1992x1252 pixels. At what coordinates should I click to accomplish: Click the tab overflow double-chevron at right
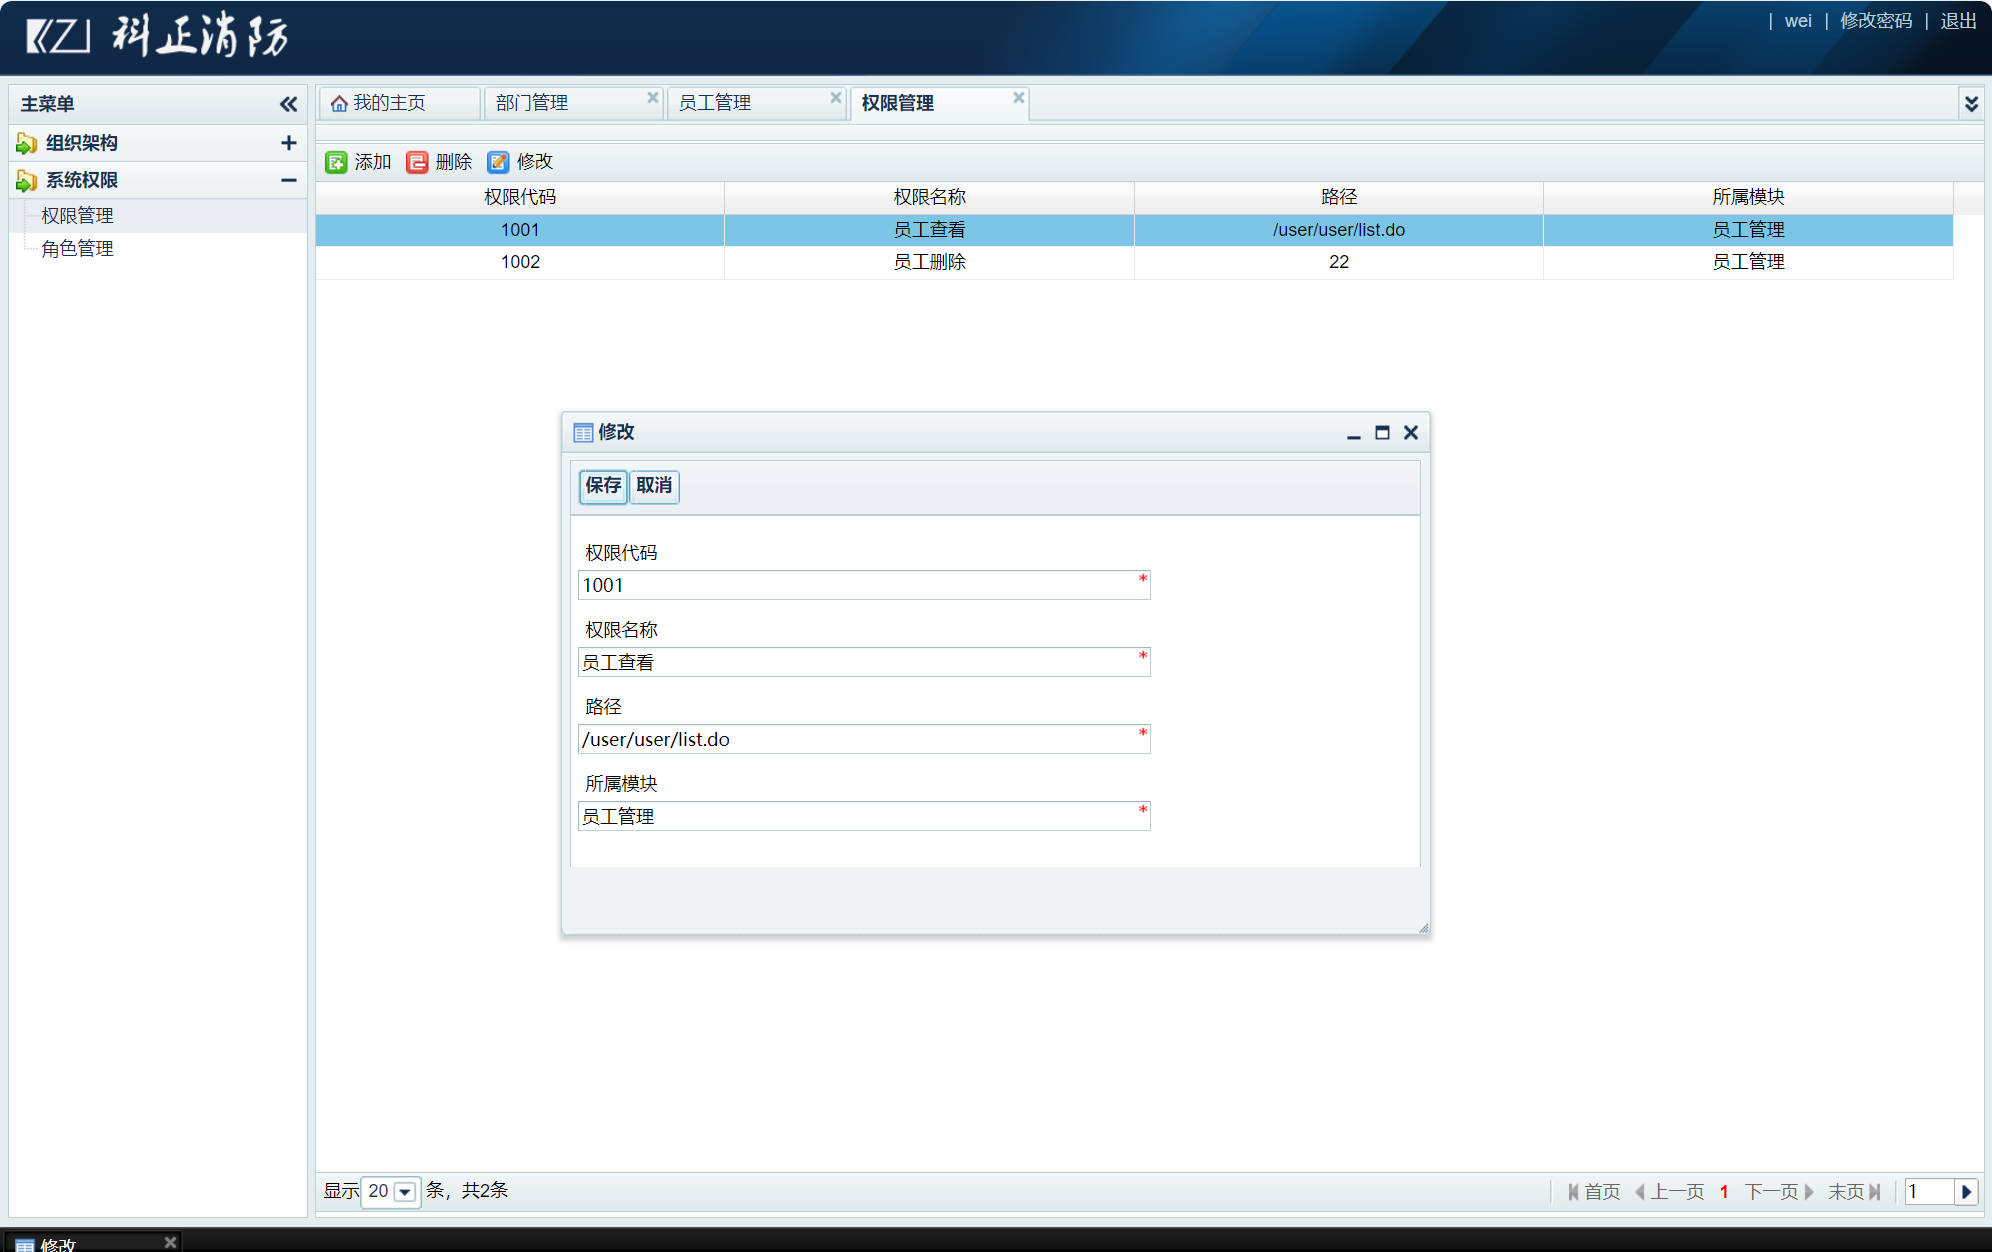(1971, 103)
